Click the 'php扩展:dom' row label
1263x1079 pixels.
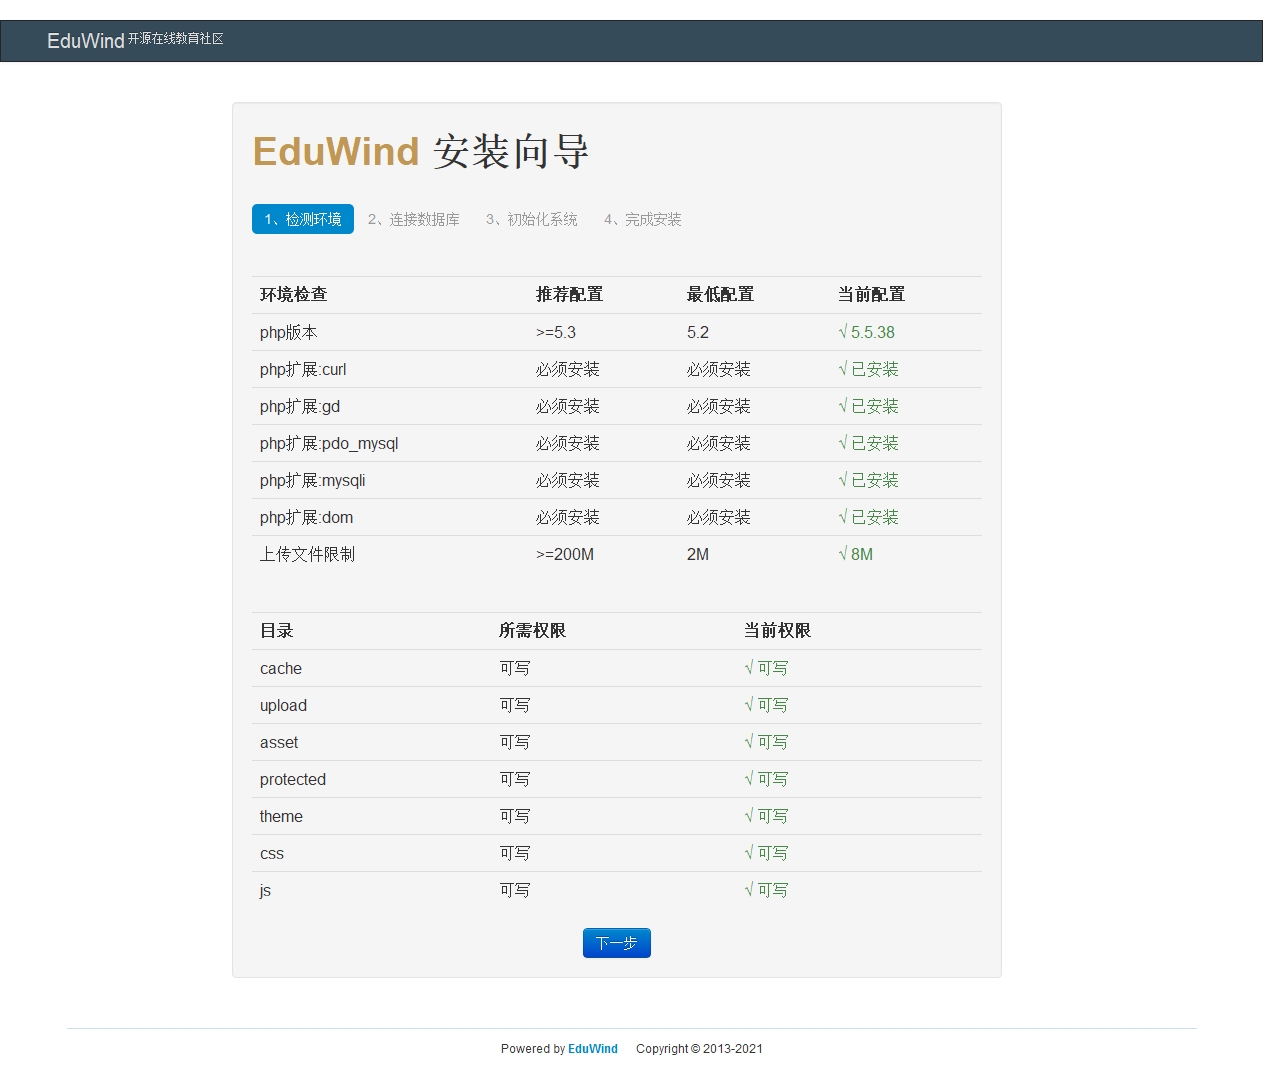coord(307,517)
